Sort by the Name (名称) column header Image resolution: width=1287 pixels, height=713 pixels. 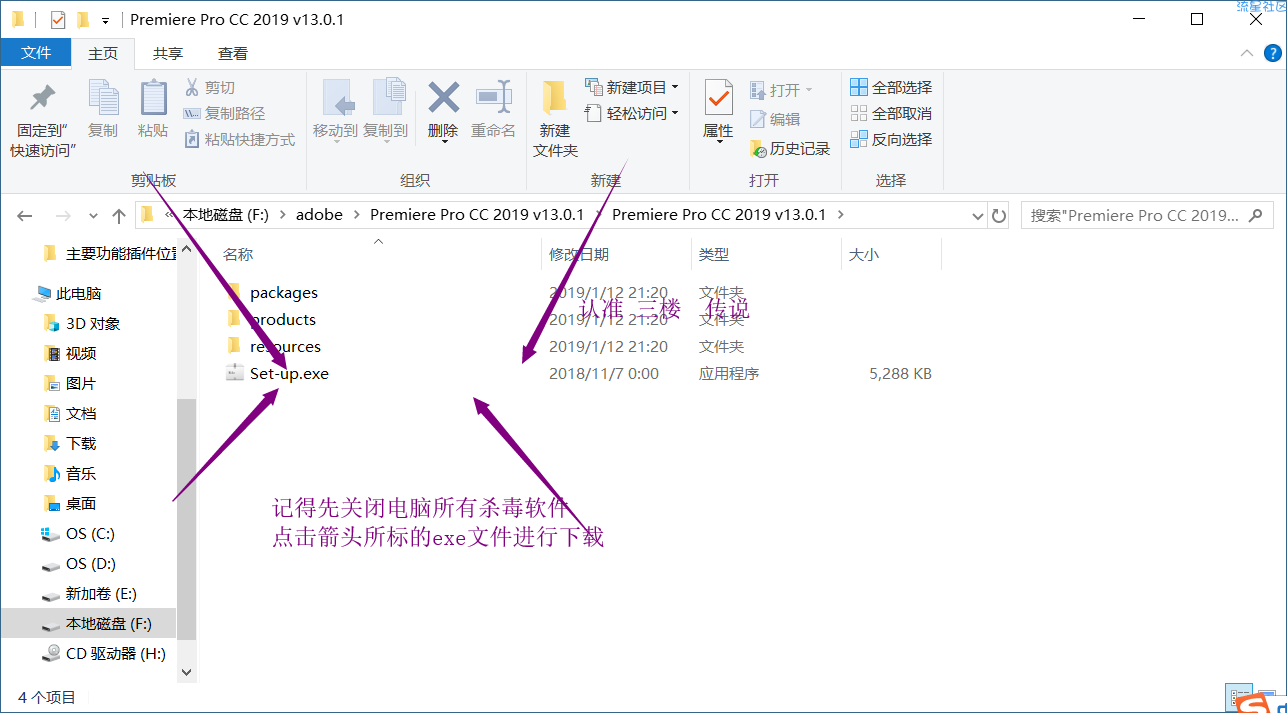238,255
